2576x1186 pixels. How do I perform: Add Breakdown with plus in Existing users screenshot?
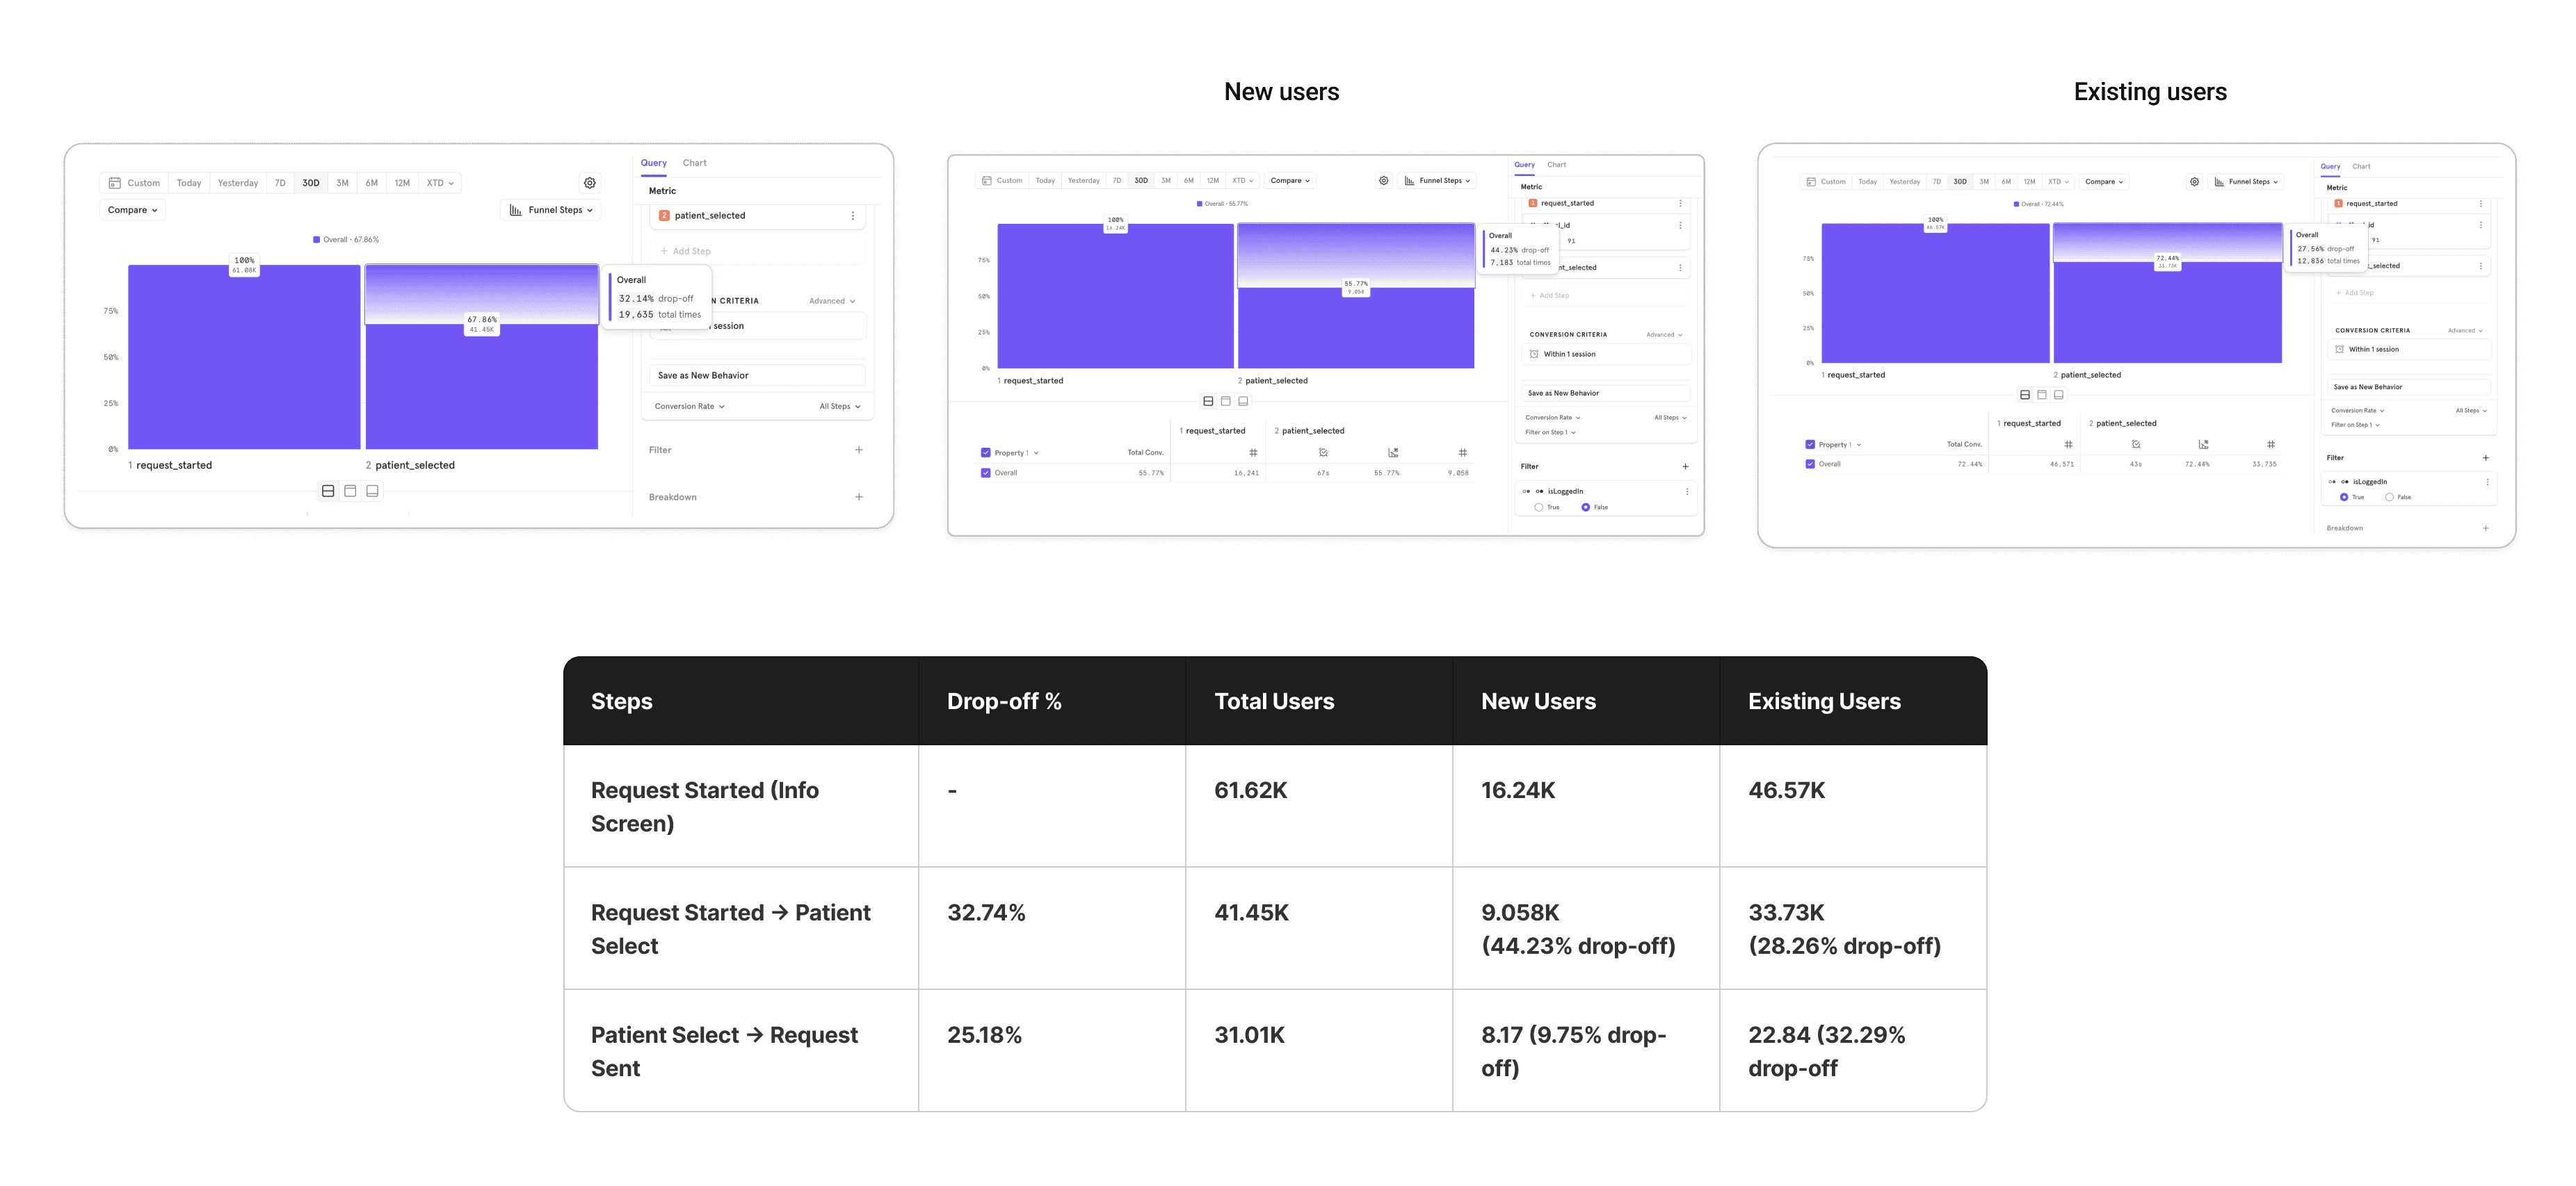pos(2486,528)
